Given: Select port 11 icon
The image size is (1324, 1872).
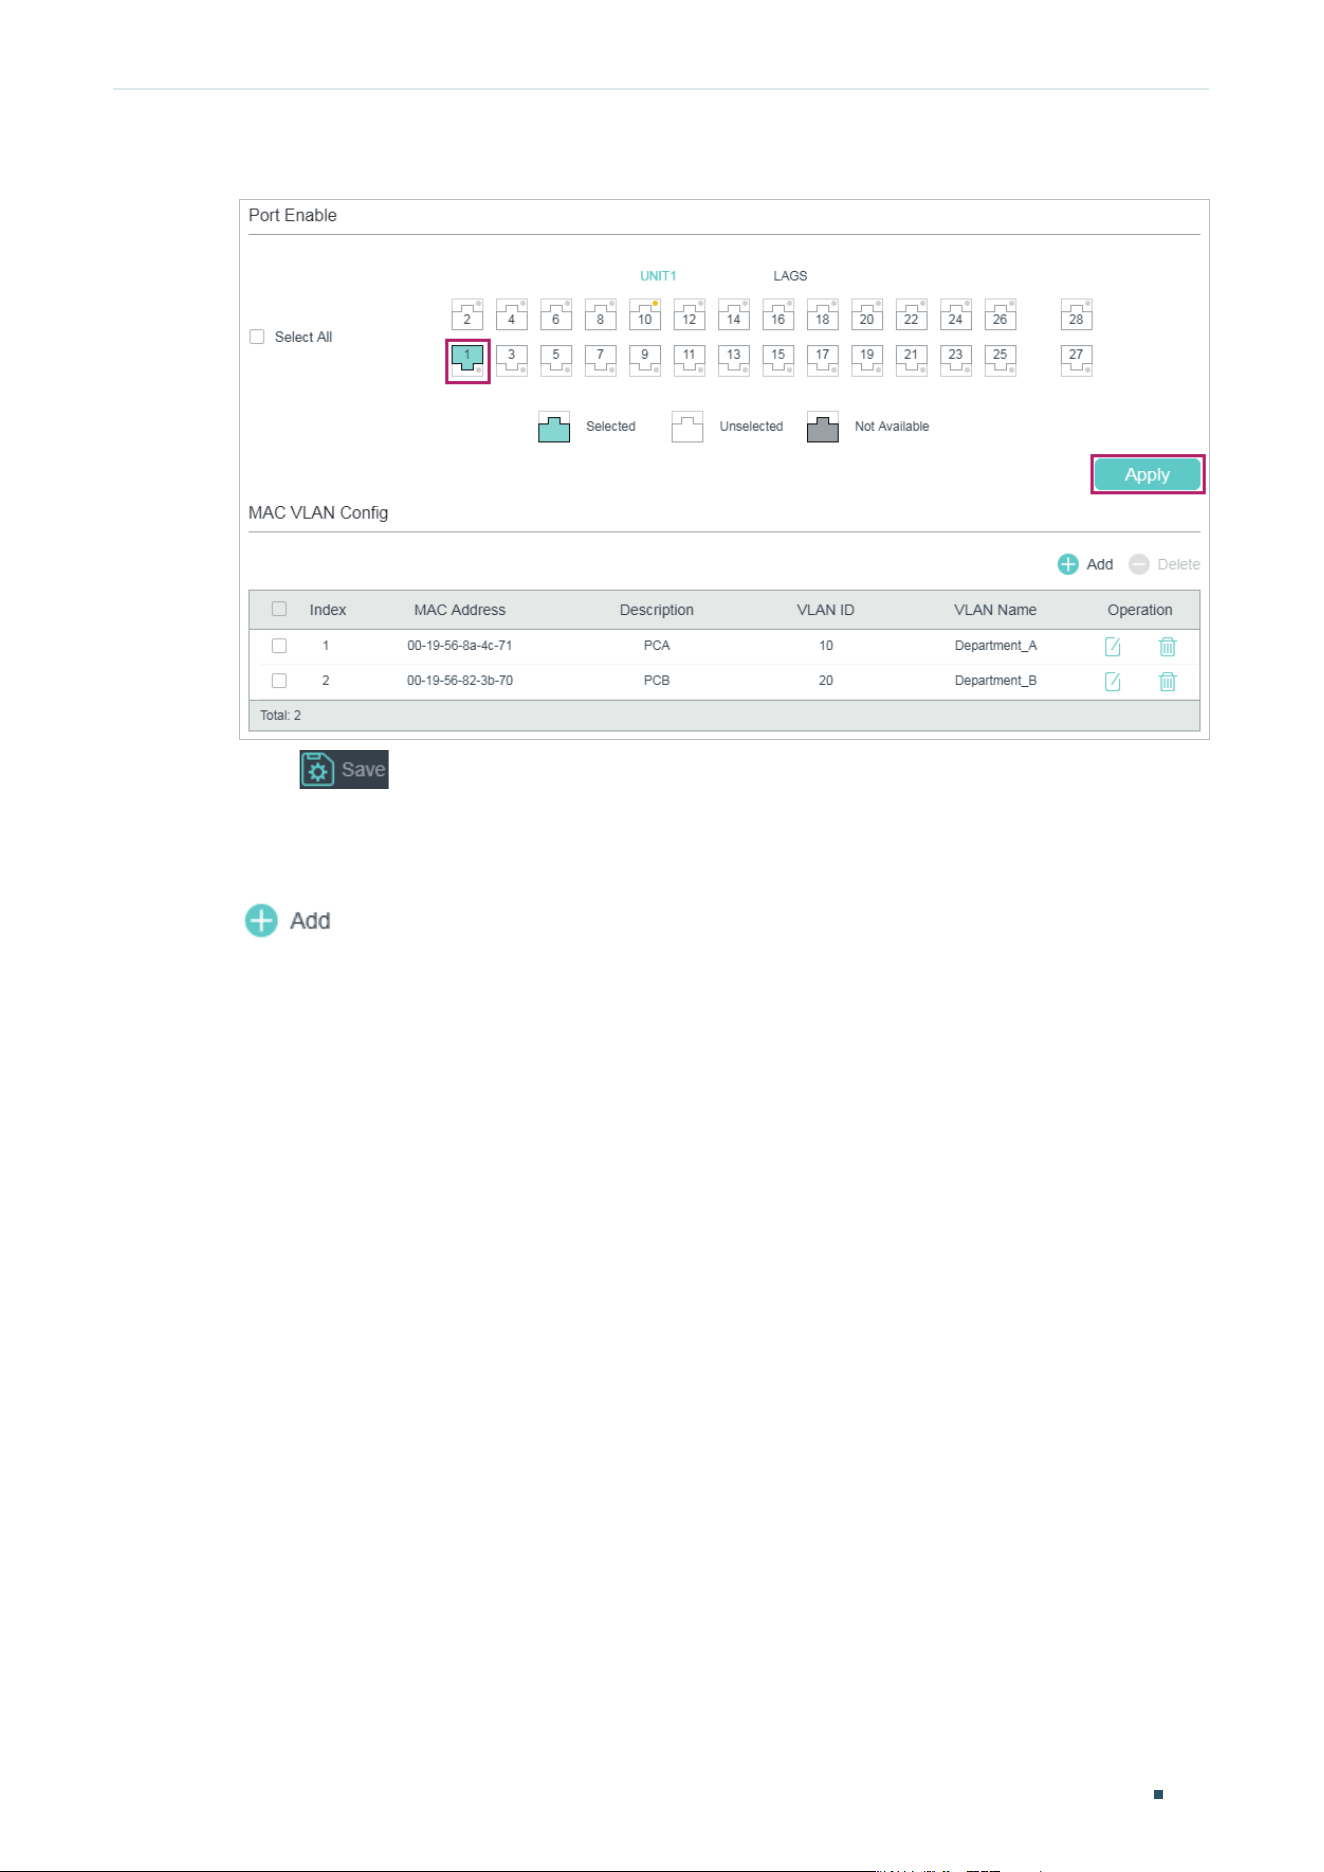Looking at the screenshot, I should coord(689,360).
